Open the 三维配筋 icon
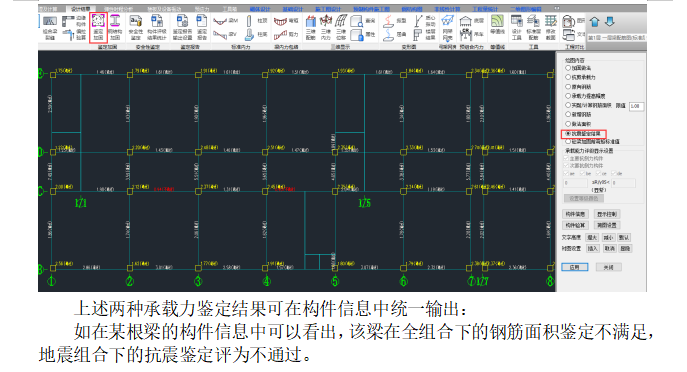 point(311,27)
